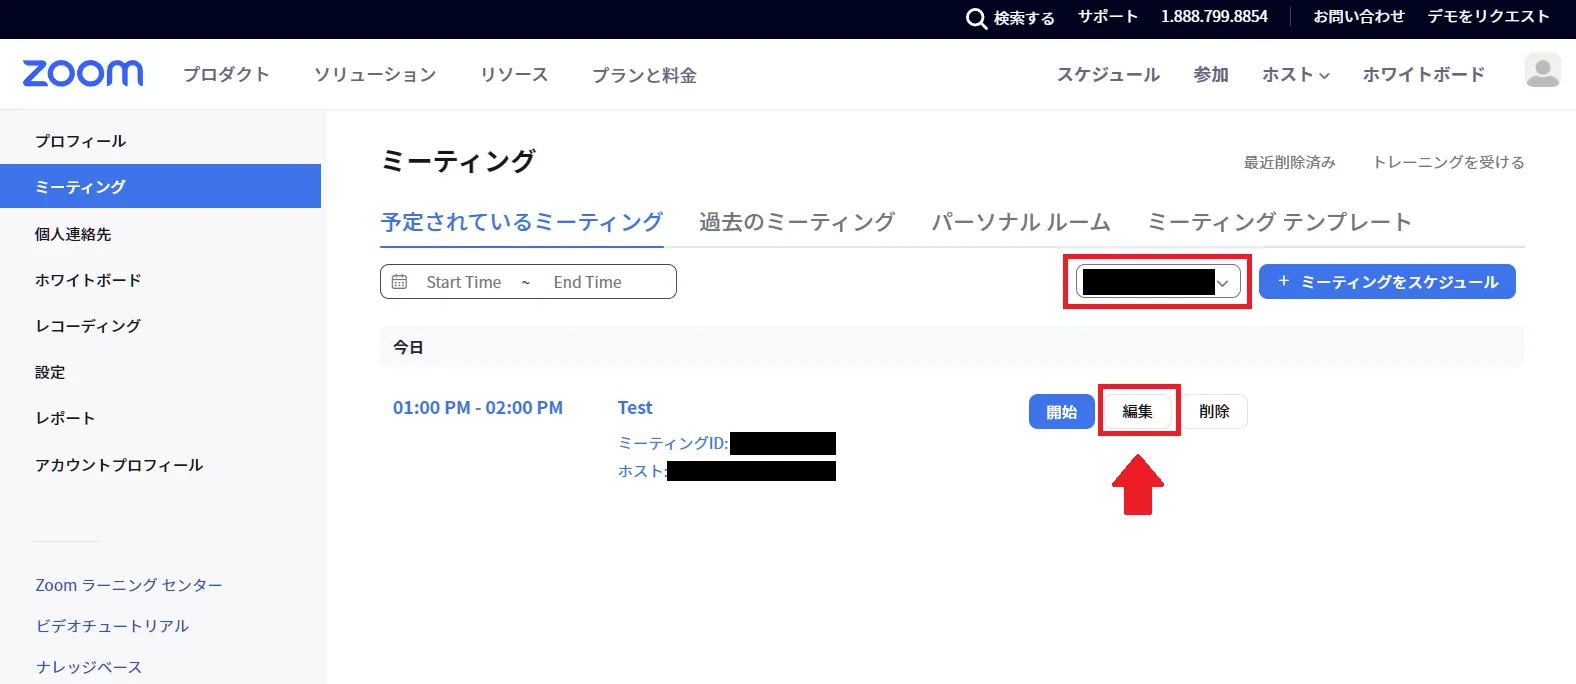The width and height of the screenshot is (1576, 684).
Task: Expand the host ホスト dropdown menu
Action: tap(1295, 75)
